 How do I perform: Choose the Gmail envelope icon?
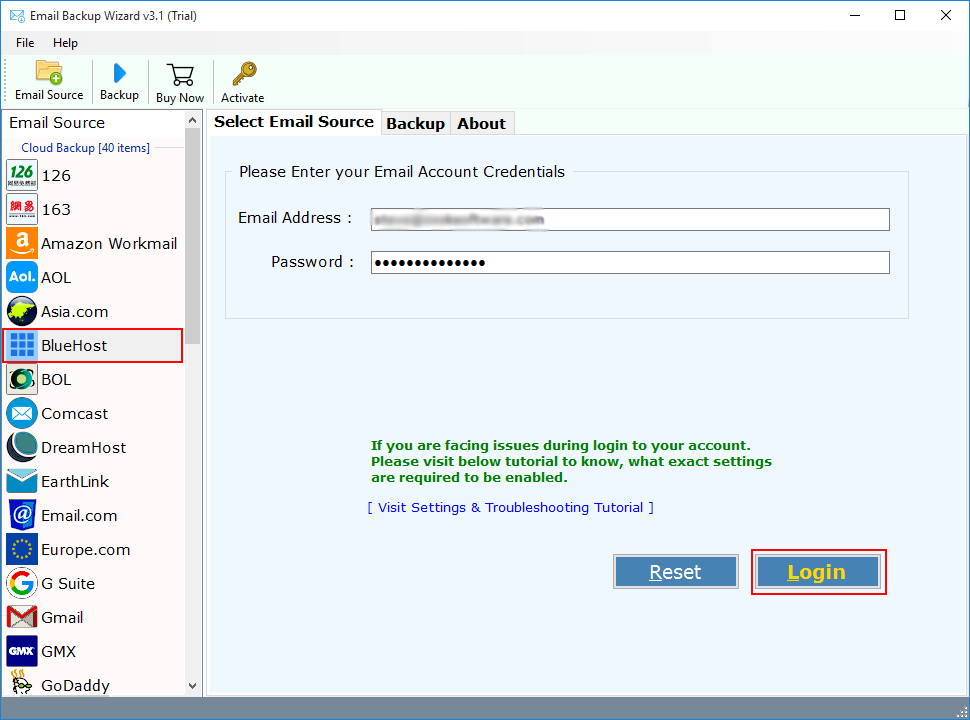(22, 617)
